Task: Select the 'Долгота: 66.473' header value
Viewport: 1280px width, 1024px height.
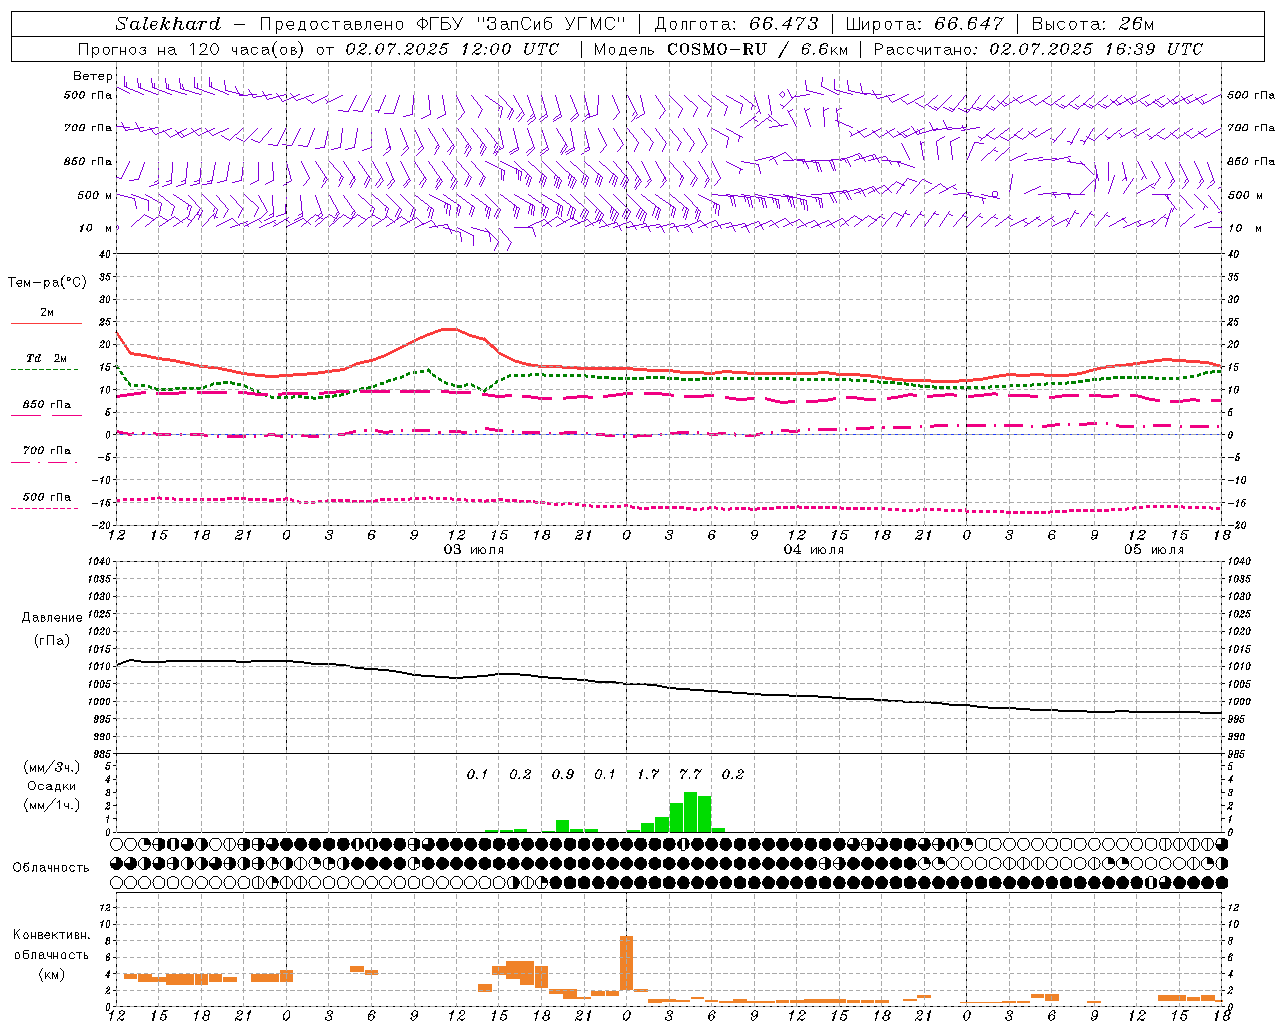Action: point(736,24)
